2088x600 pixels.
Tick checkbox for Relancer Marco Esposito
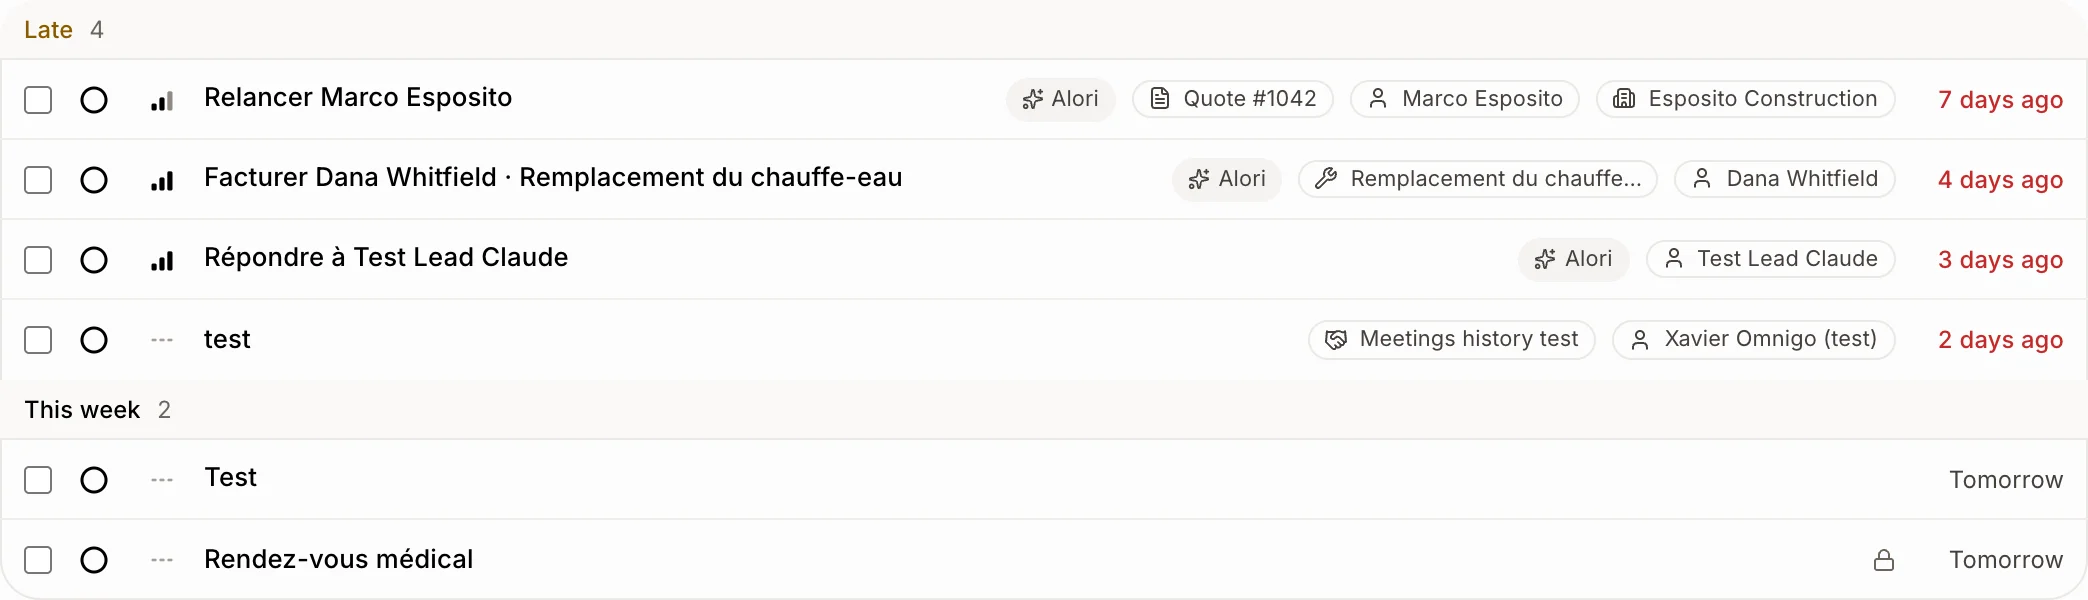[x=38, y=100]
